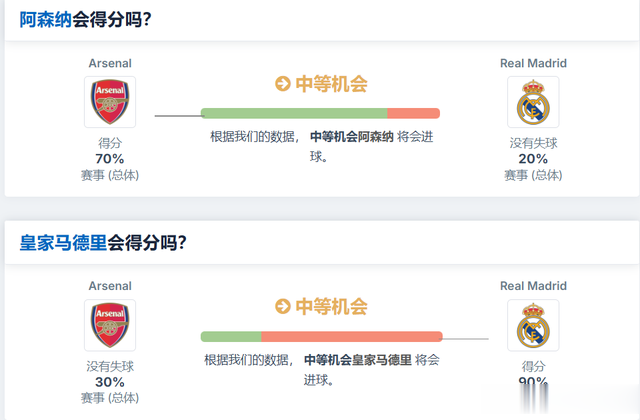Click Arsenal's 30% 没有失球 statistic

pyautogui.click(x=110, y=381)
